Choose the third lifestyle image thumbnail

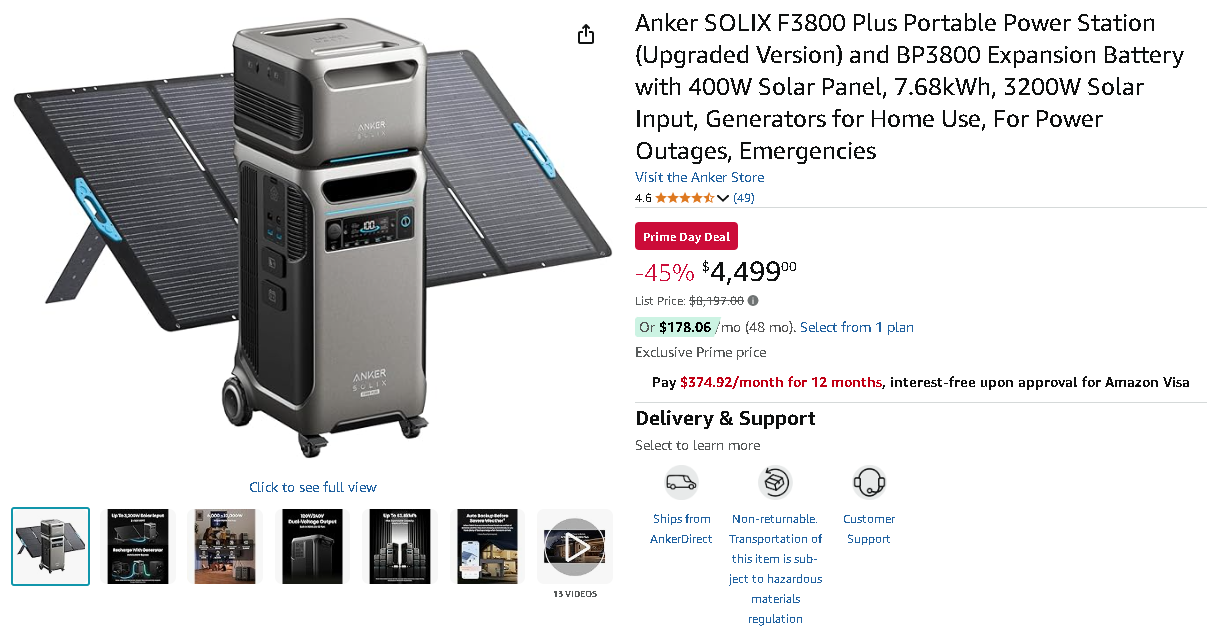click(225, 546)
